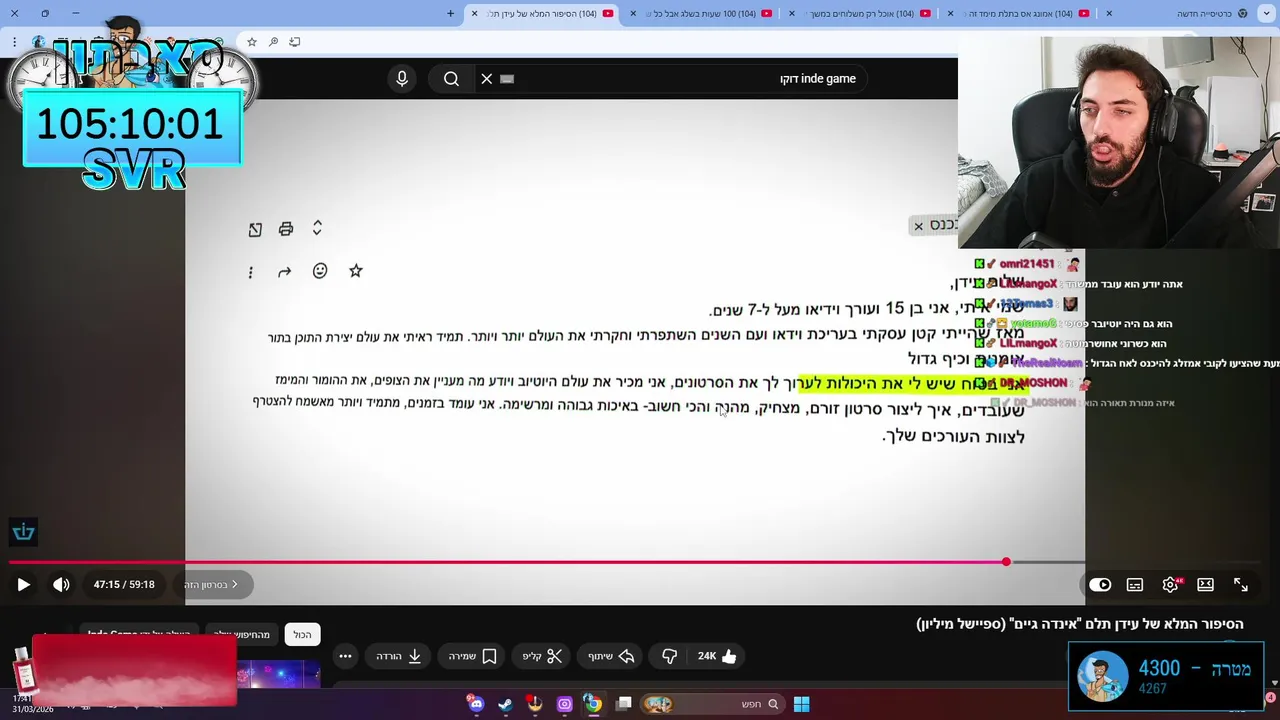Switch to theater mode
This screenshot has height=720, width=1280.
1205,585
